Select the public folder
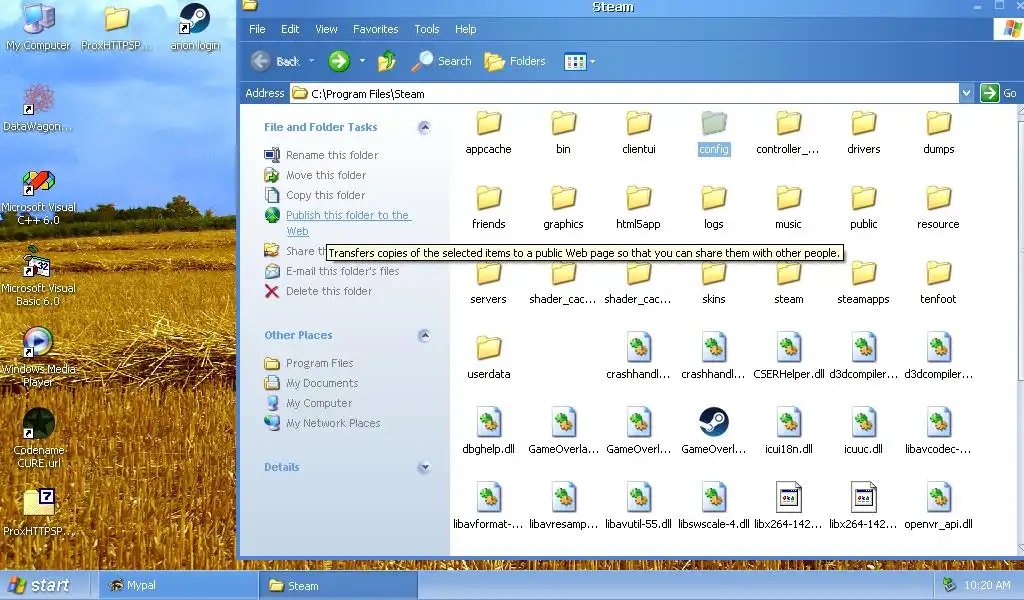The image size is (1024, 600). pos(863,208)
